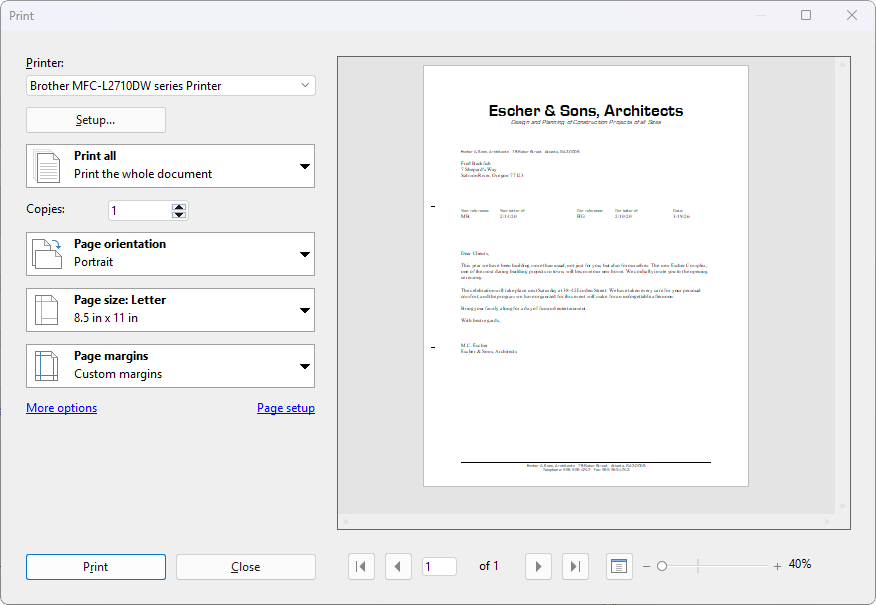Open the More options link
The height and width of the screenshot is (605, 876).
coord(61,407)
